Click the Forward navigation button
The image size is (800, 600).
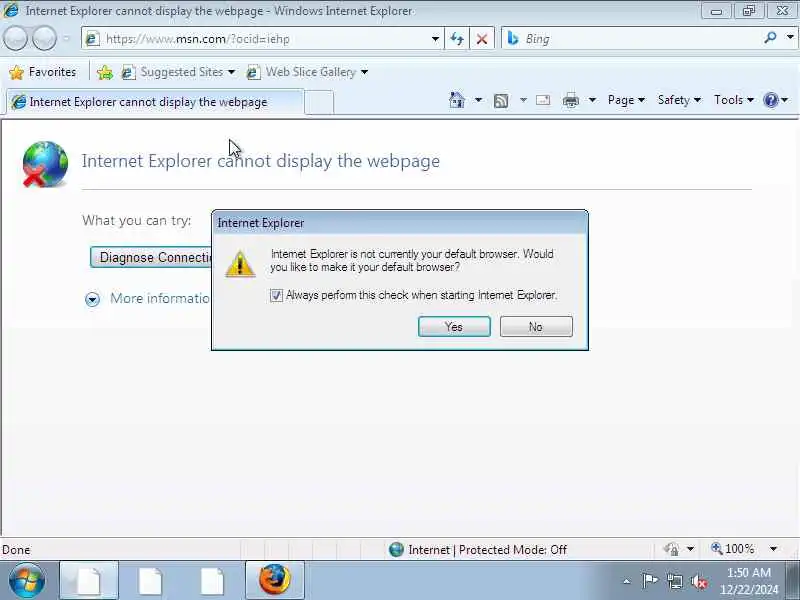pos(44,39)
